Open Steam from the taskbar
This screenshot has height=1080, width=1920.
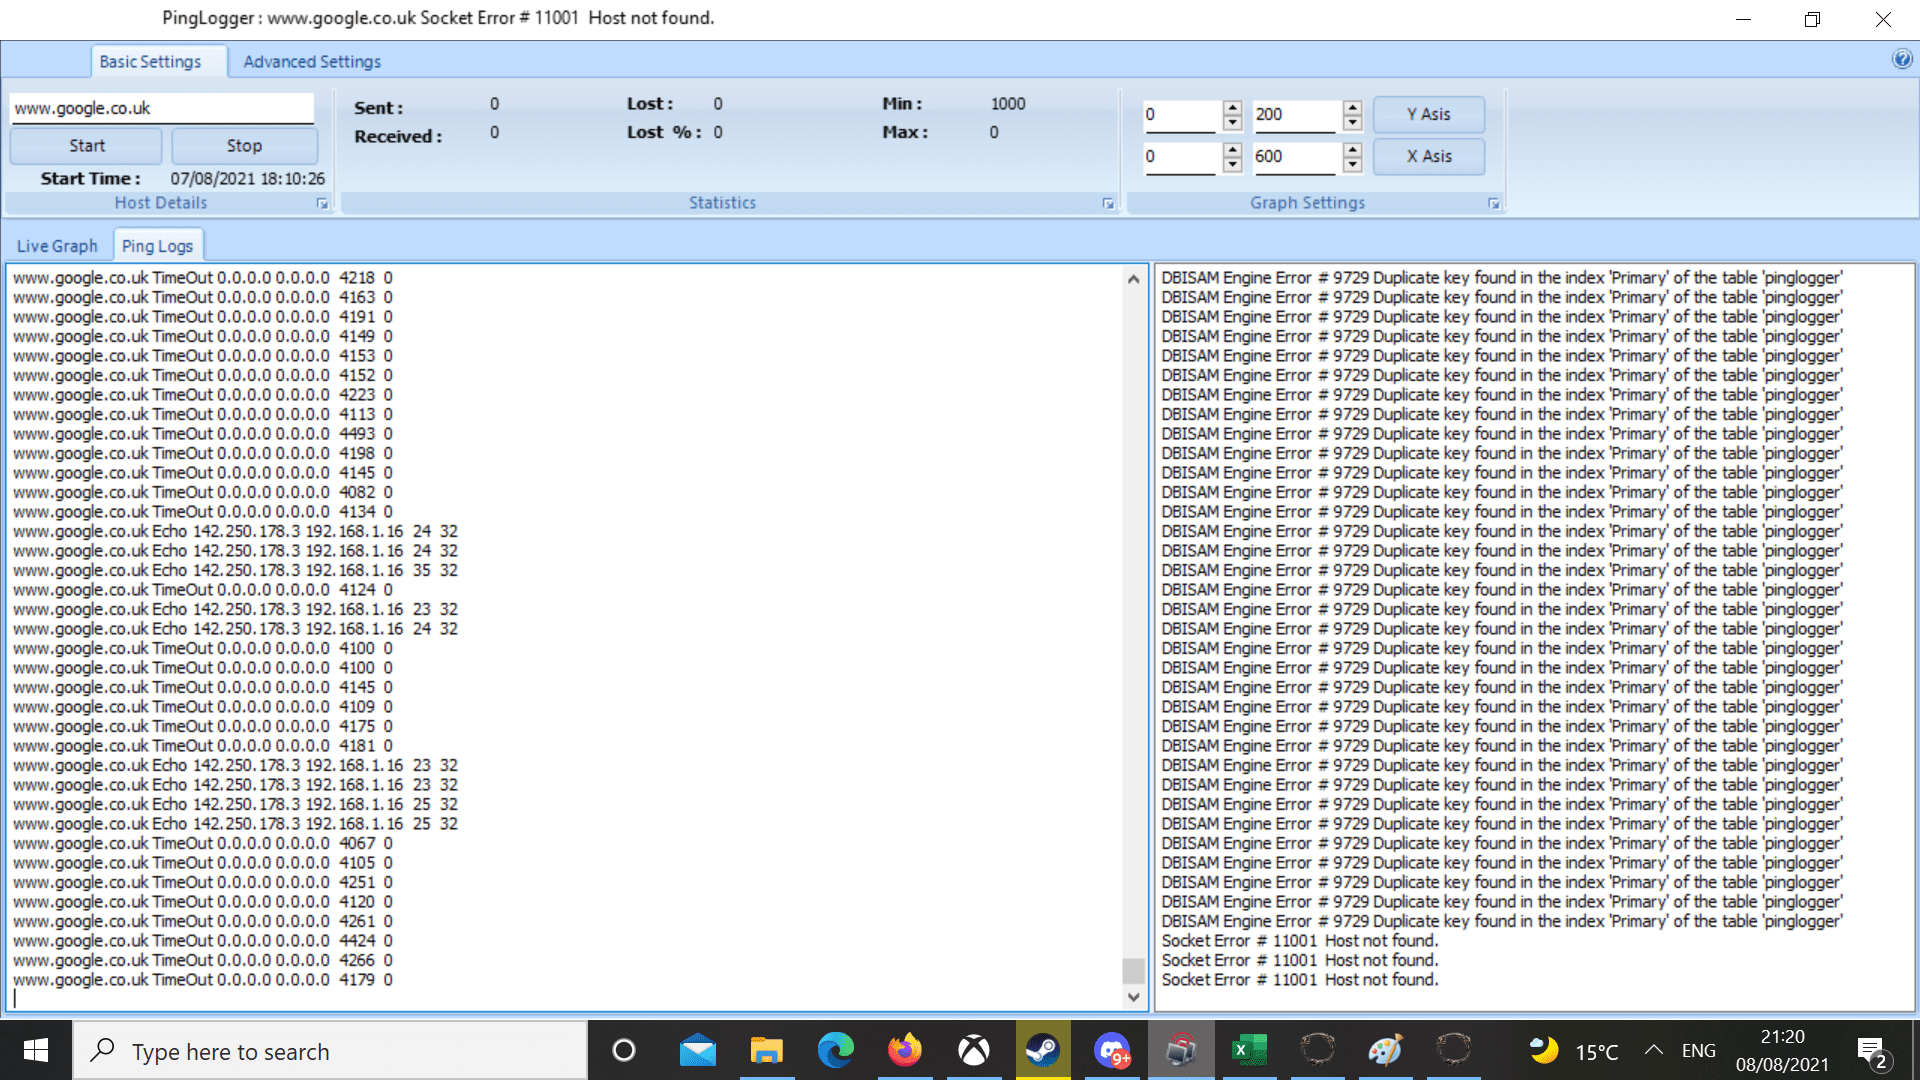(x=1042, y=1050)
